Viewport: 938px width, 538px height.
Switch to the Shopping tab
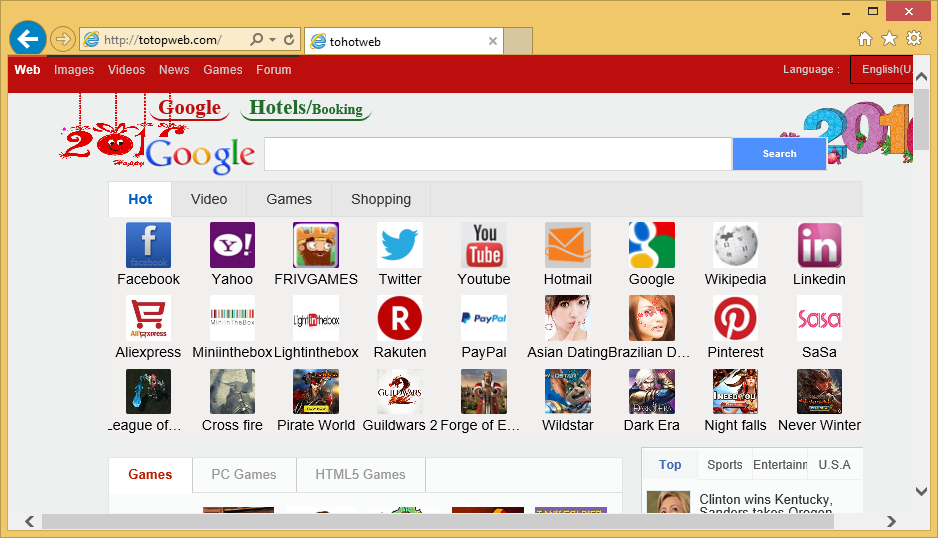pos(381,199)
